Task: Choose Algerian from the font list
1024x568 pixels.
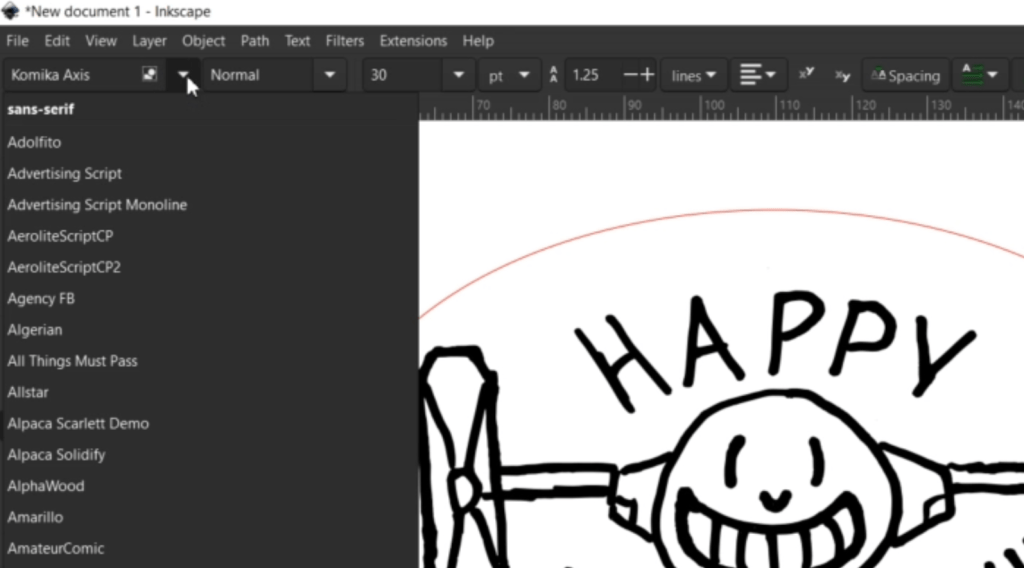Action: tap(35, 330)
